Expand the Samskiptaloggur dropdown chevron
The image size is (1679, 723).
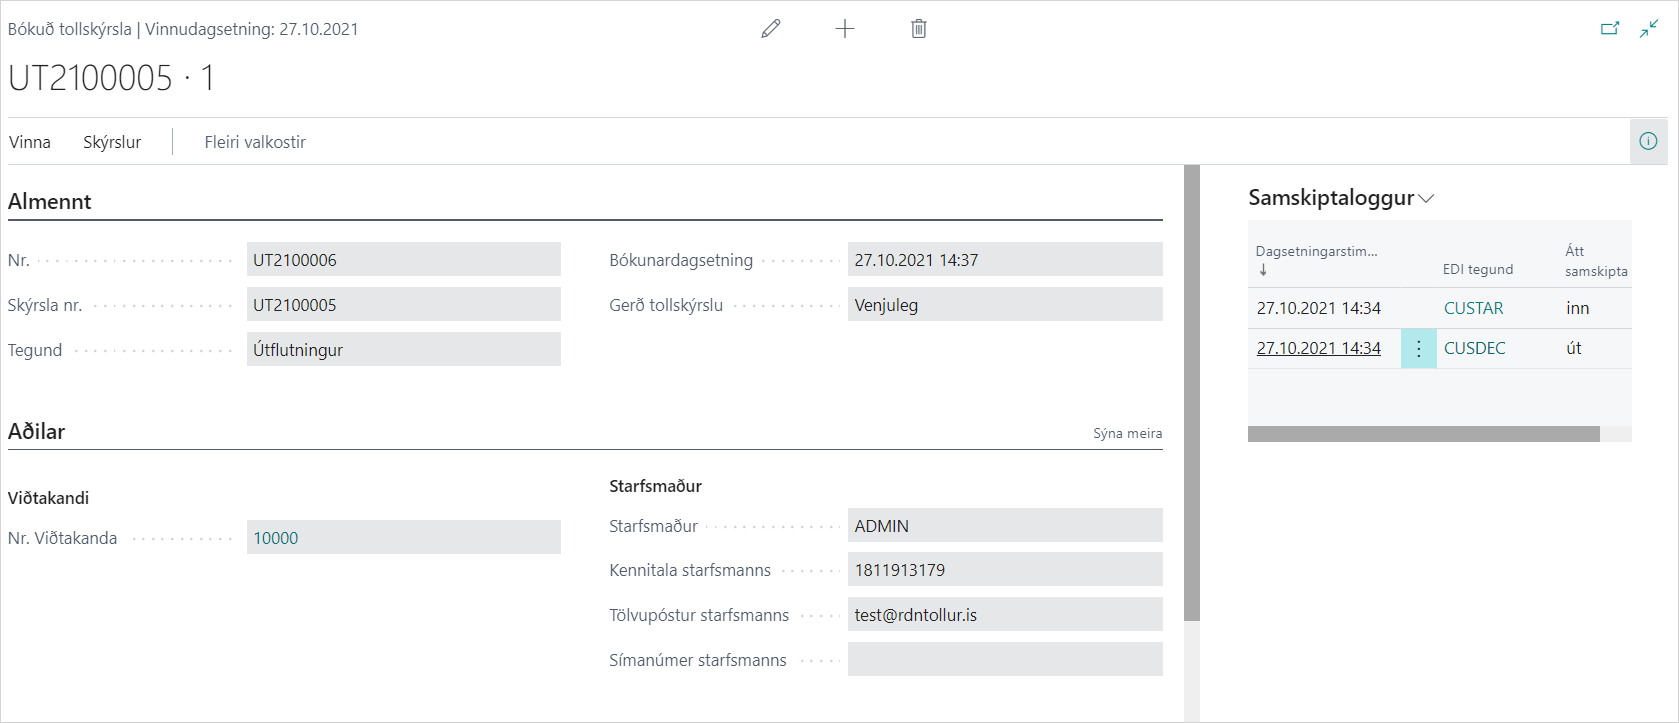pyautogui.click(x=1427, y=199)
